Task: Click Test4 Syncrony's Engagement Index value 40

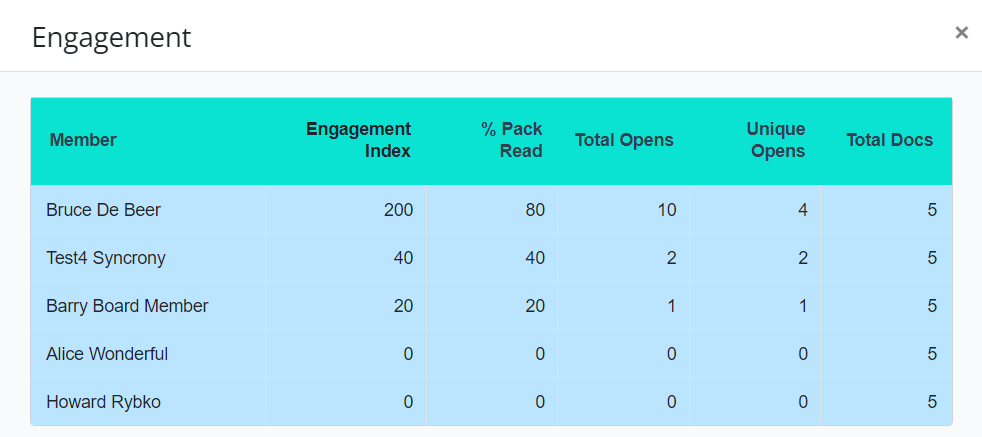Action: (403, 258)
